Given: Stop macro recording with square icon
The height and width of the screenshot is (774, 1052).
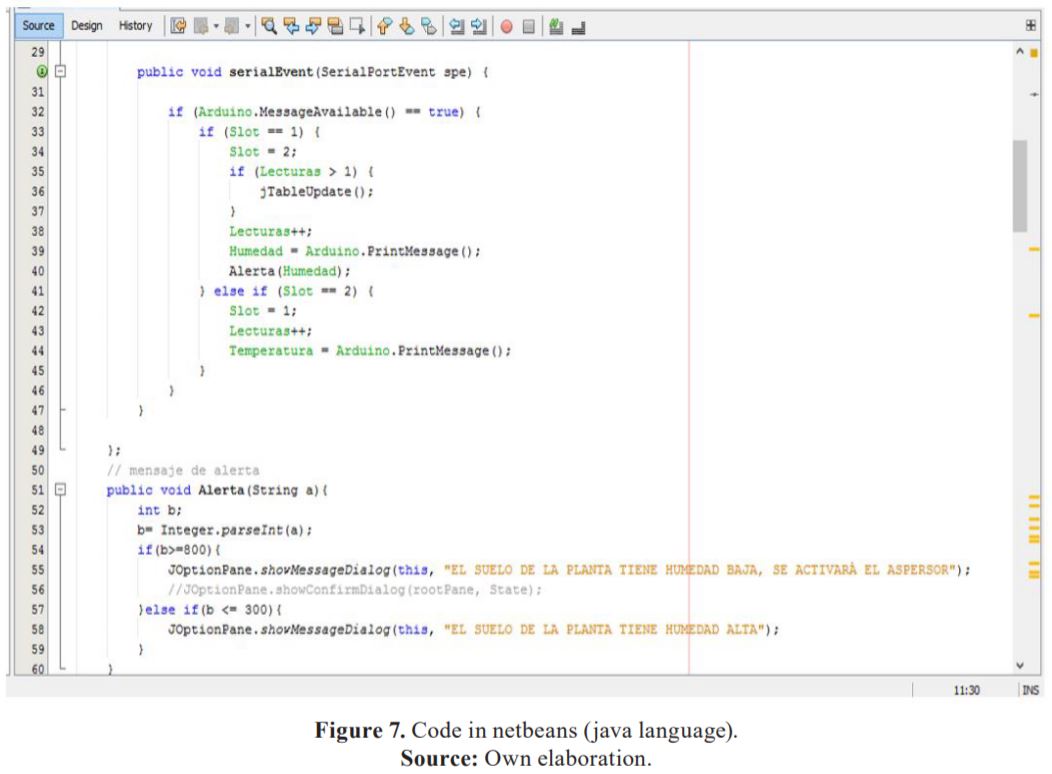Looking at the screenshot, I should [529, 27].
